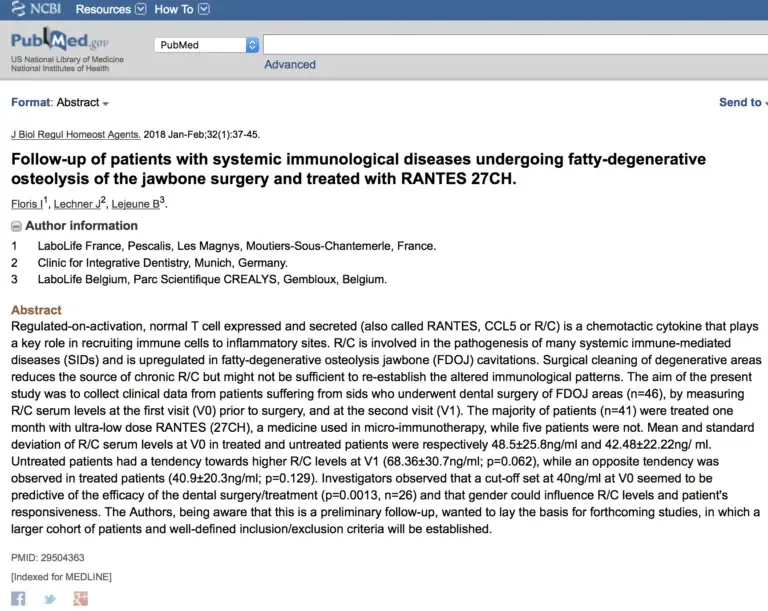Share the article on Twitter
The width and height of the screenshot is (768, 611).
49,599
